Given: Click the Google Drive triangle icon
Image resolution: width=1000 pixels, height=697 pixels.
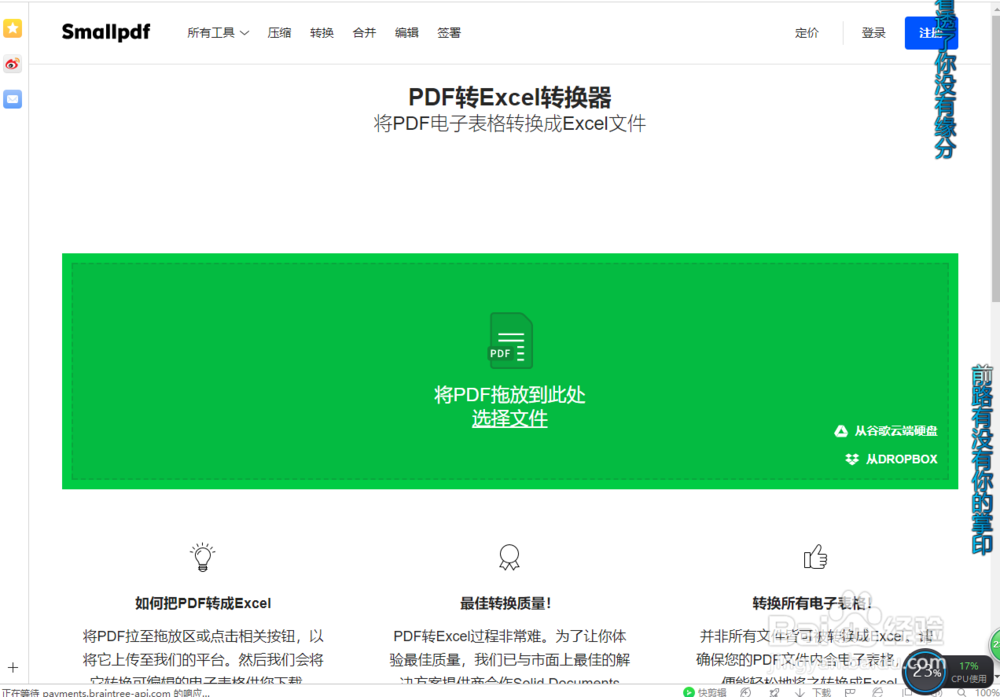Looking at the screenshot, I should (x=841, y=431).
